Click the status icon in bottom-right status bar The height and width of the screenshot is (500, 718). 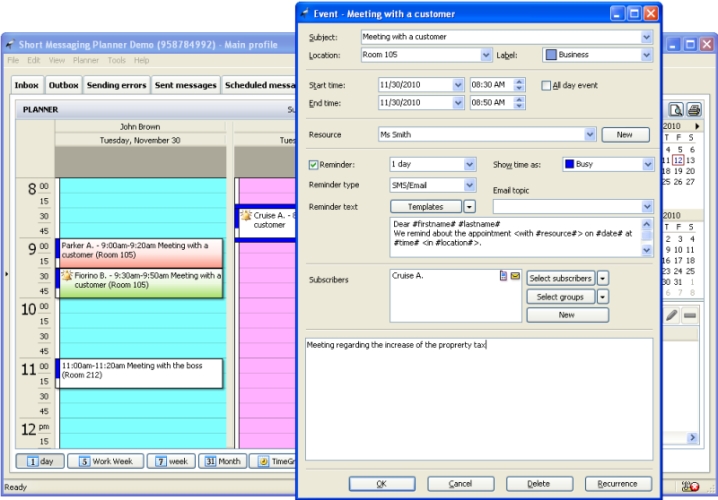click(x=690, y=487)
